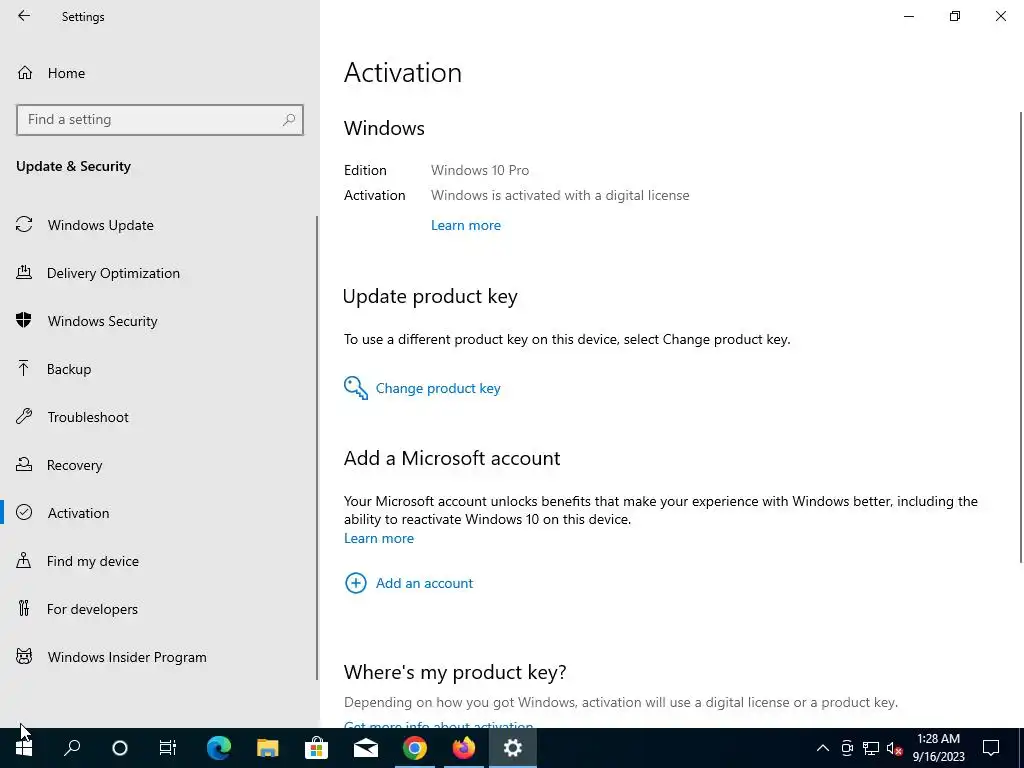Open Mail app from taskbar
The height and width of the screenshot is (768, 1024).
366,748
